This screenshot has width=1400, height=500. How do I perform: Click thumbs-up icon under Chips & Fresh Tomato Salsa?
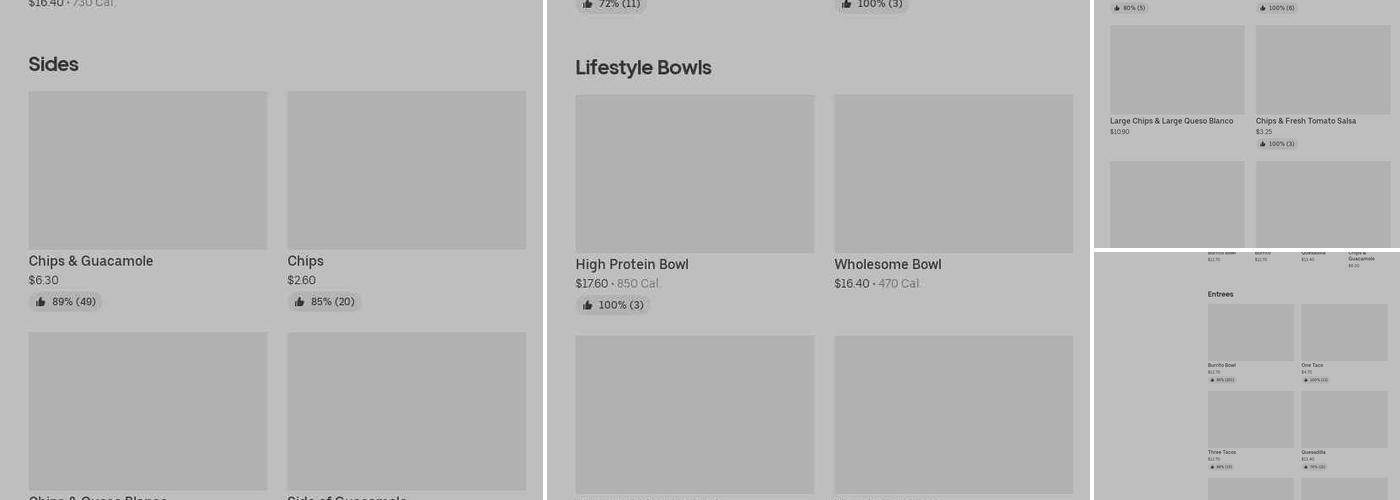(x=1263, y=144)
